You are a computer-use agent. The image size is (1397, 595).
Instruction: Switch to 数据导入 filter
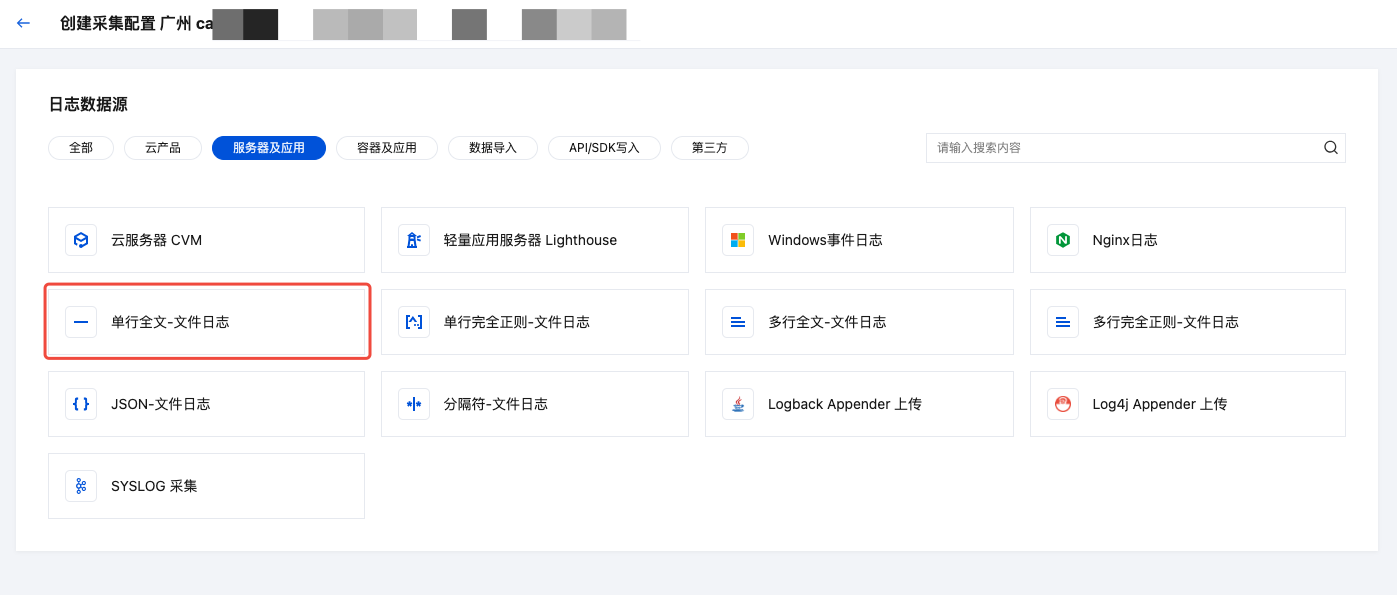pos(493,148)
